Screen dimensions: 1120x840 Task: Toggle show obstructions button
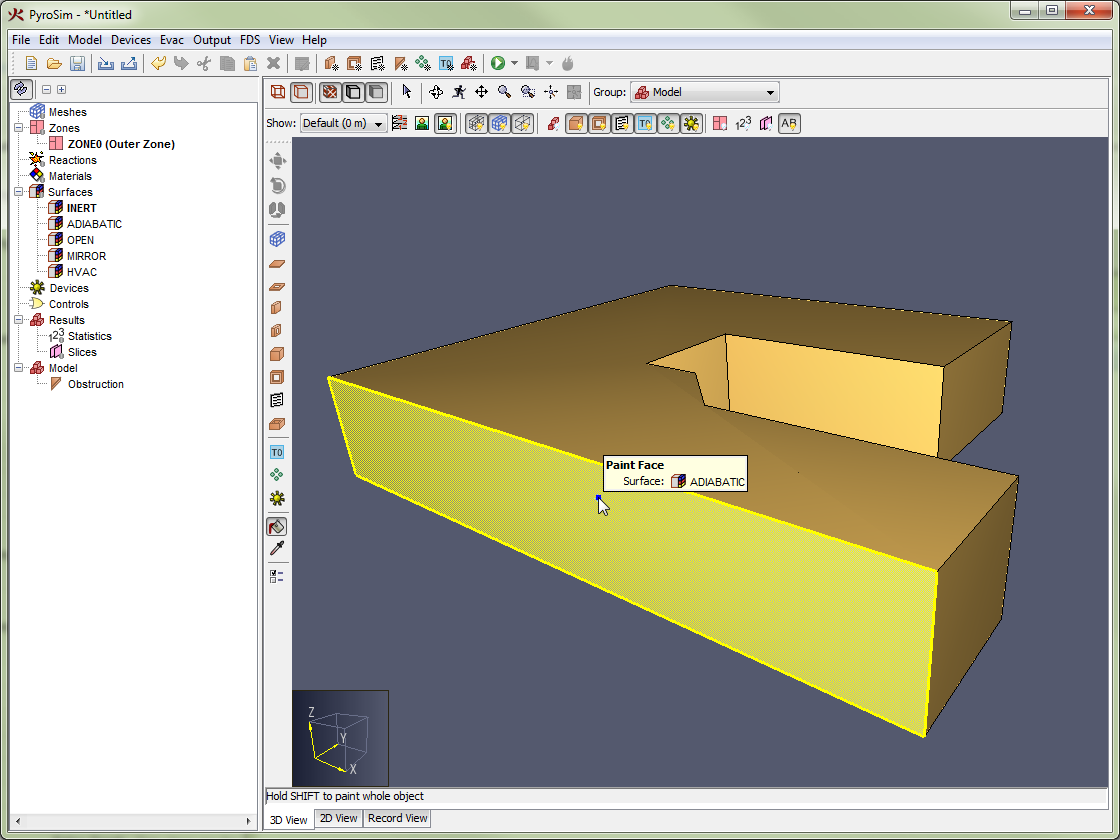[x=576, y=124]
